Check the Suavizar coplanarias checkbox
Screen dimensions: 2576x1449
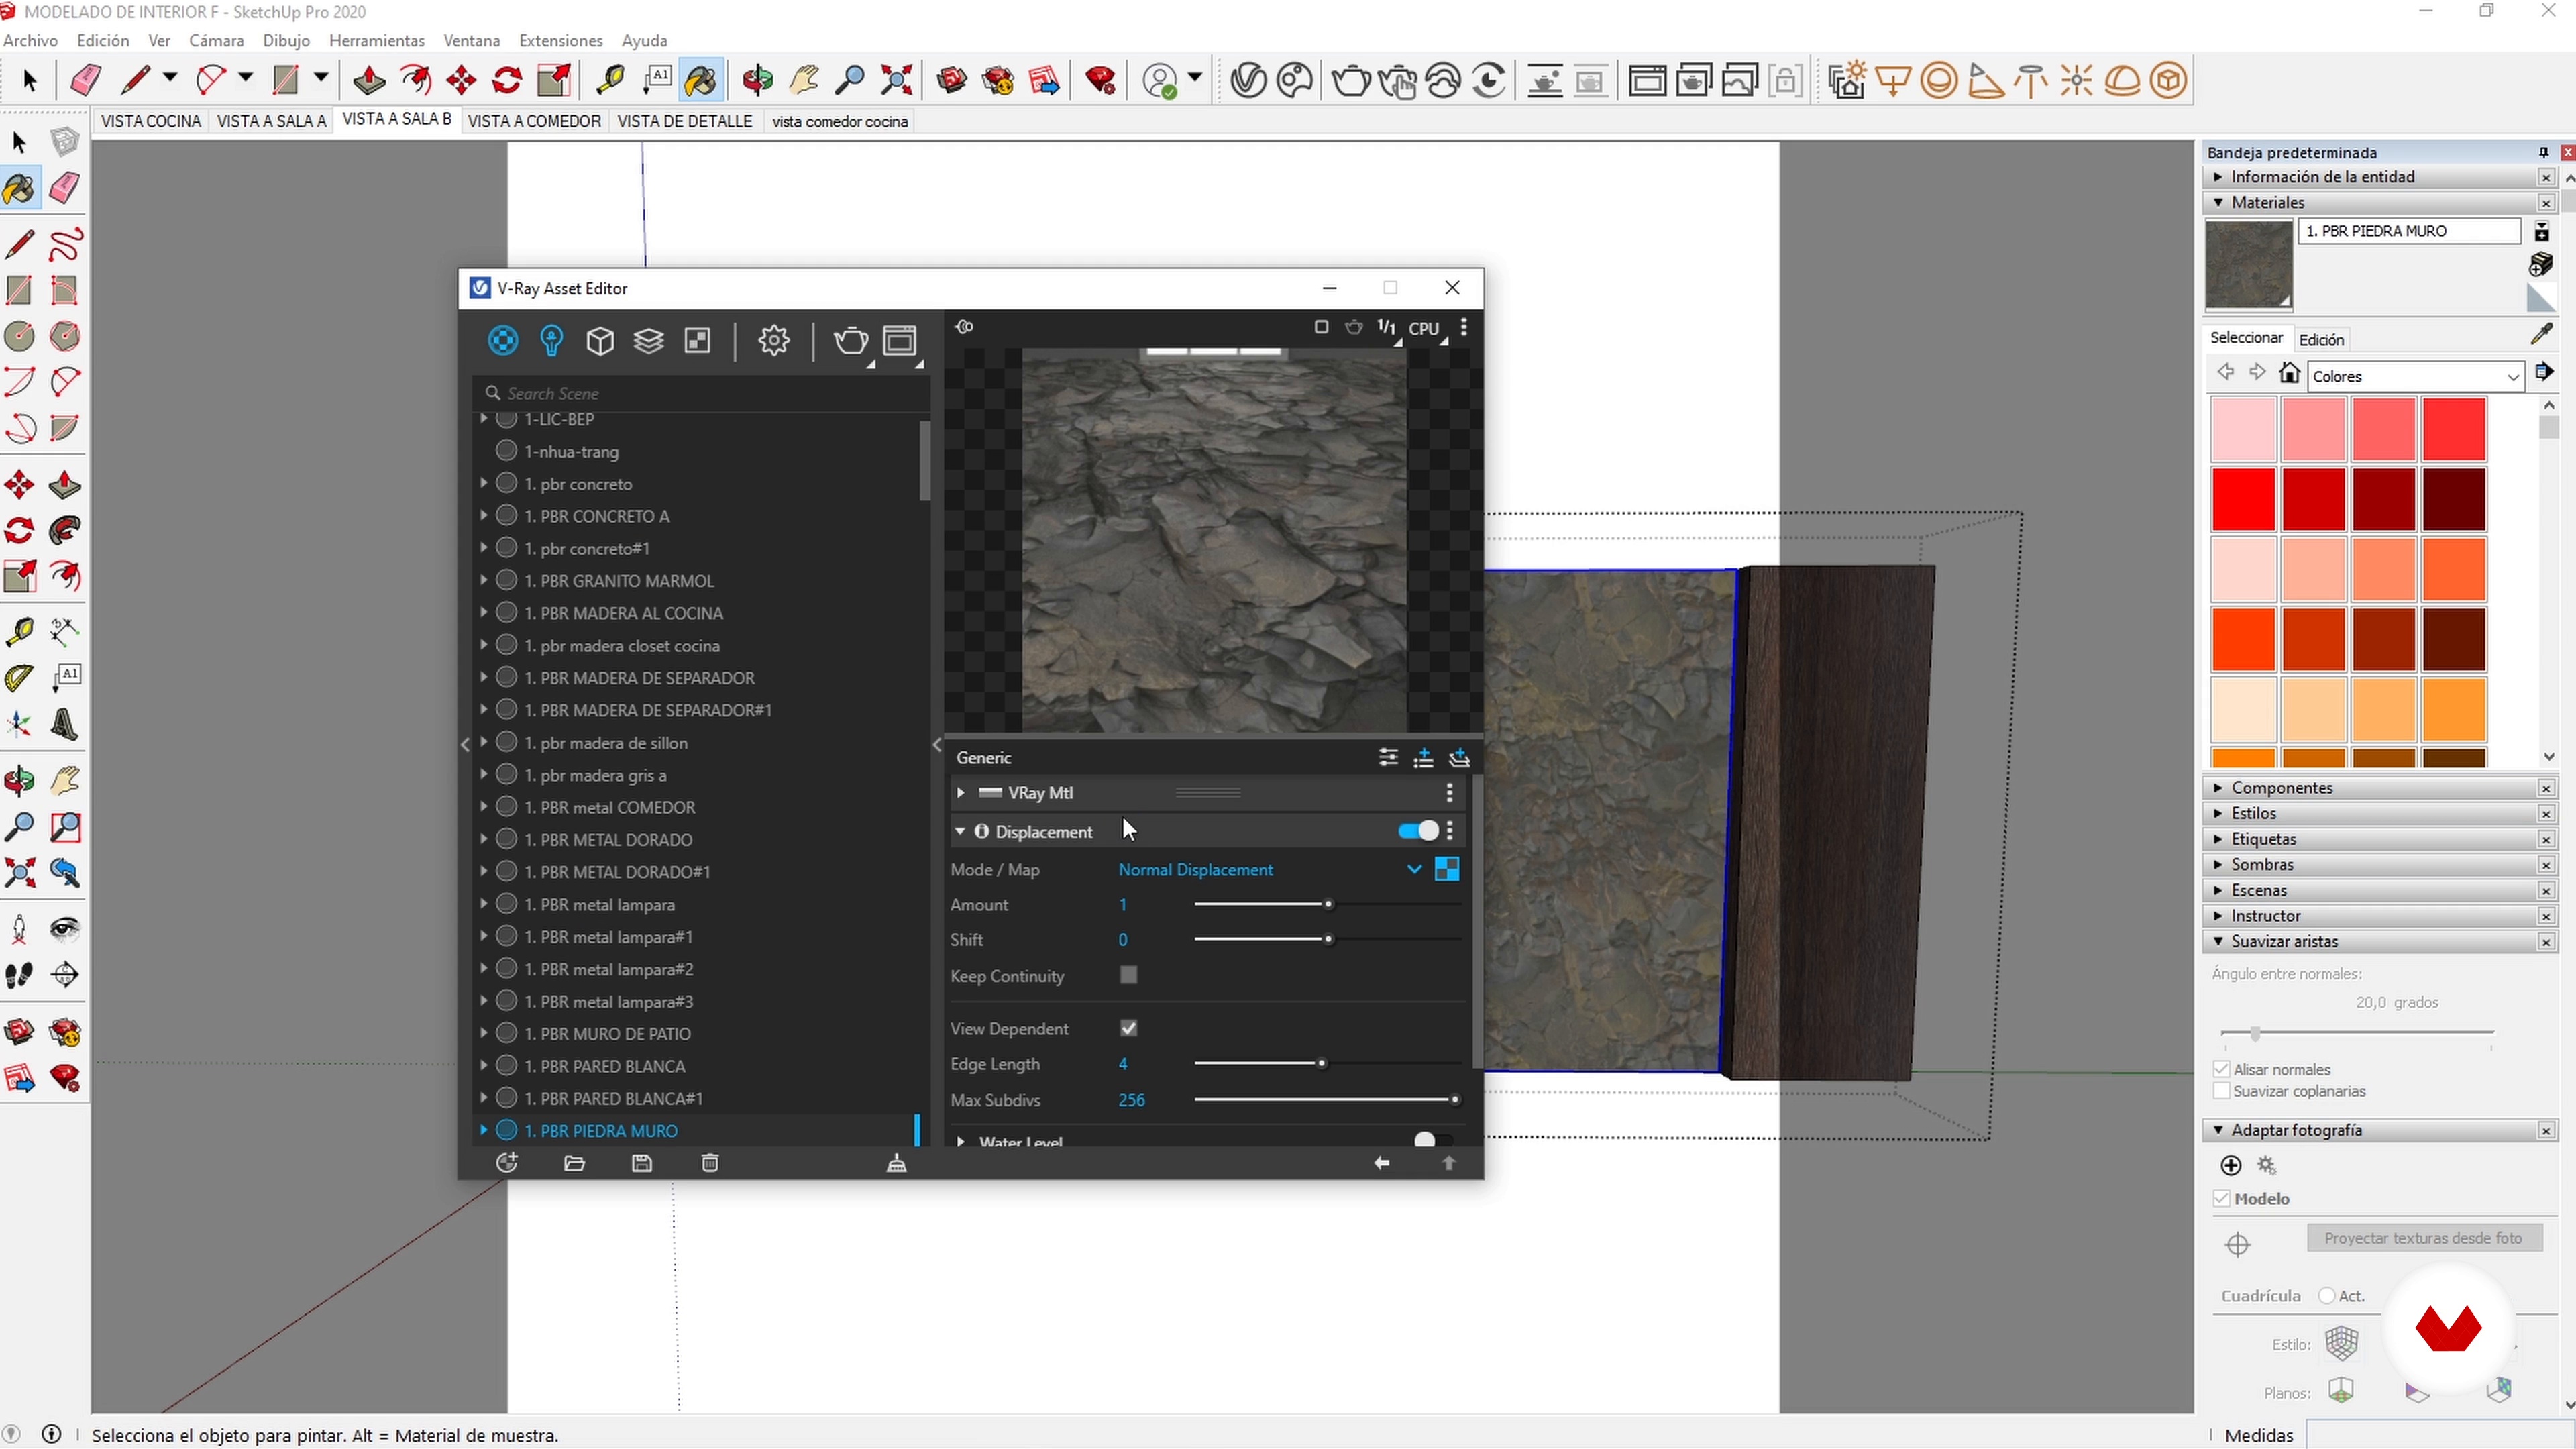(2222, 1091)
